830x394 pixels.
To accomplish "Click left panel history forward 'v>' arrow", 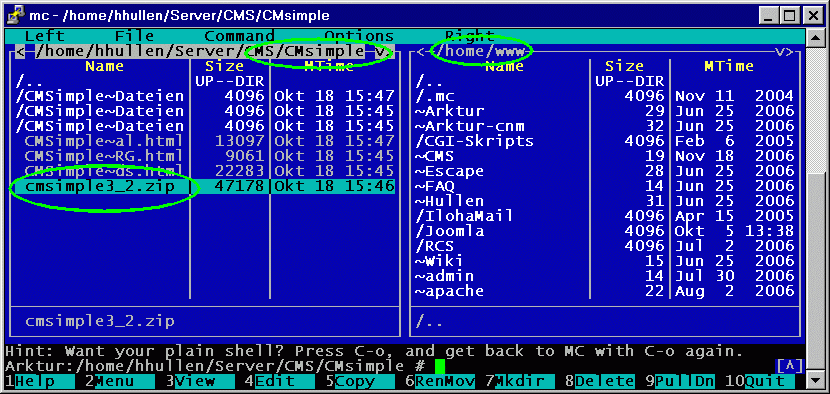I will click(x=384, y=51).
